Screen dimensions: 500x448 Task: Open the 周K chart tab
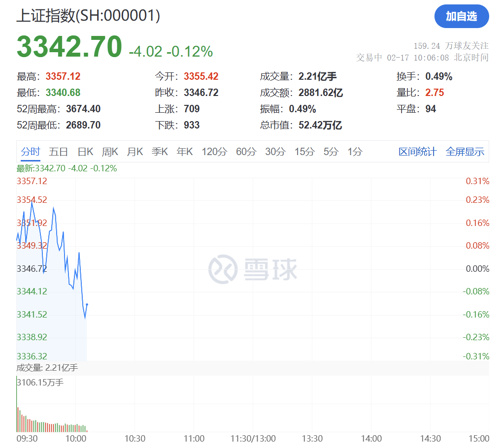[x=110, y=152]
